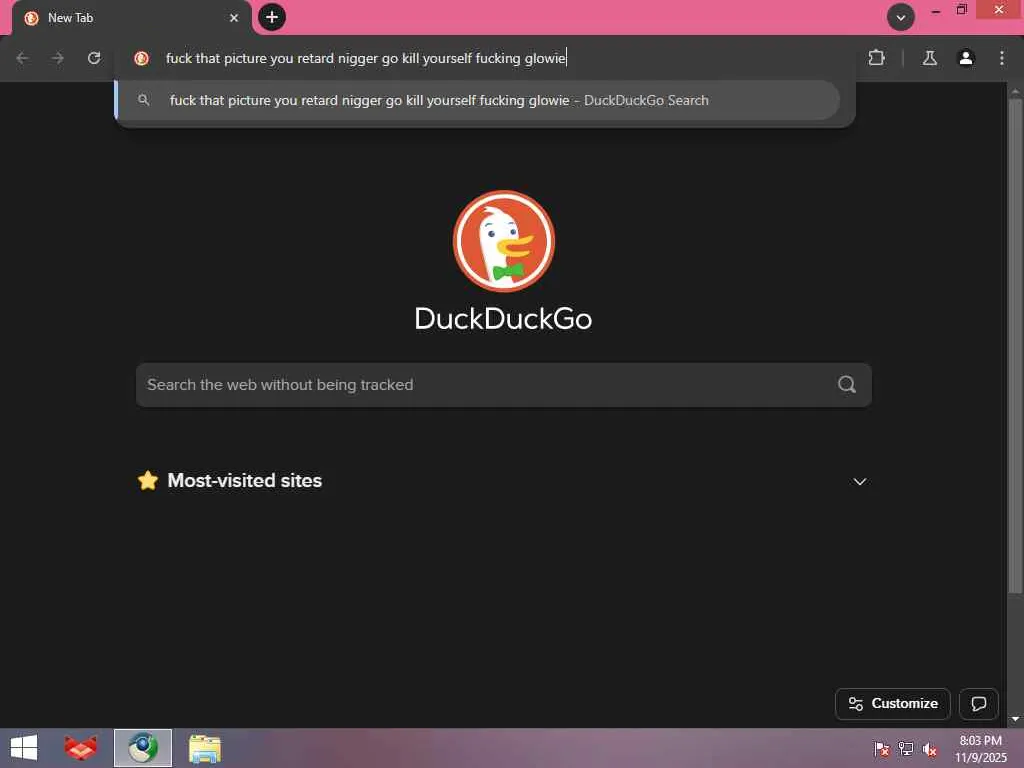Close the New Tab tab
Image resolution: width=1024 pixels, height=768 pixels.
click(234, 18)
